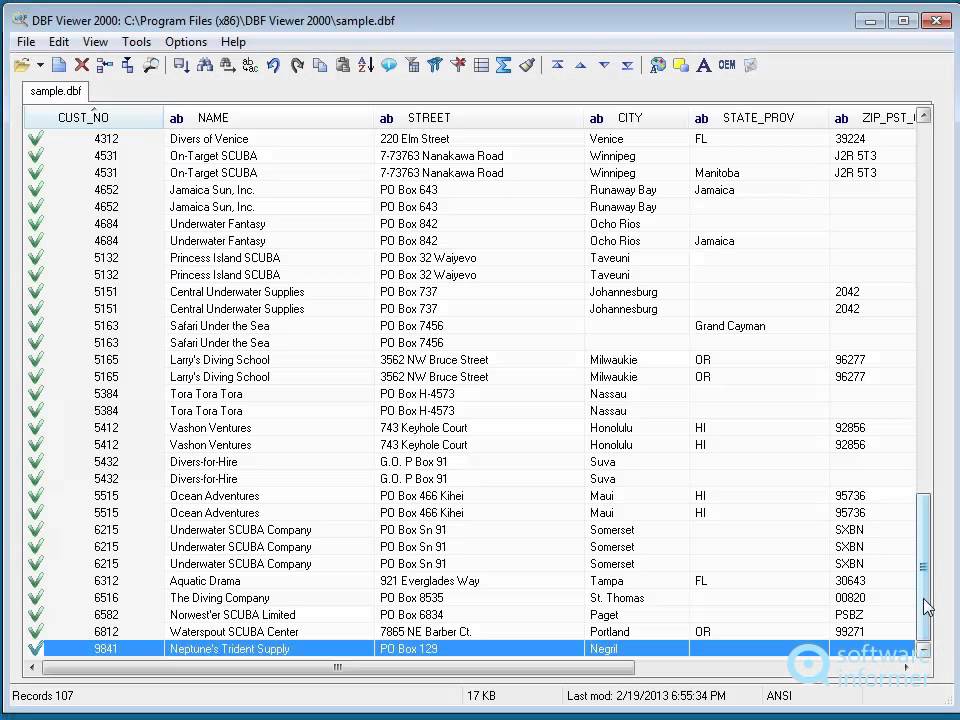This screenshot has height=720, width=960.
Task: Click the STATE_PROV column header
Action: point(759,118)
